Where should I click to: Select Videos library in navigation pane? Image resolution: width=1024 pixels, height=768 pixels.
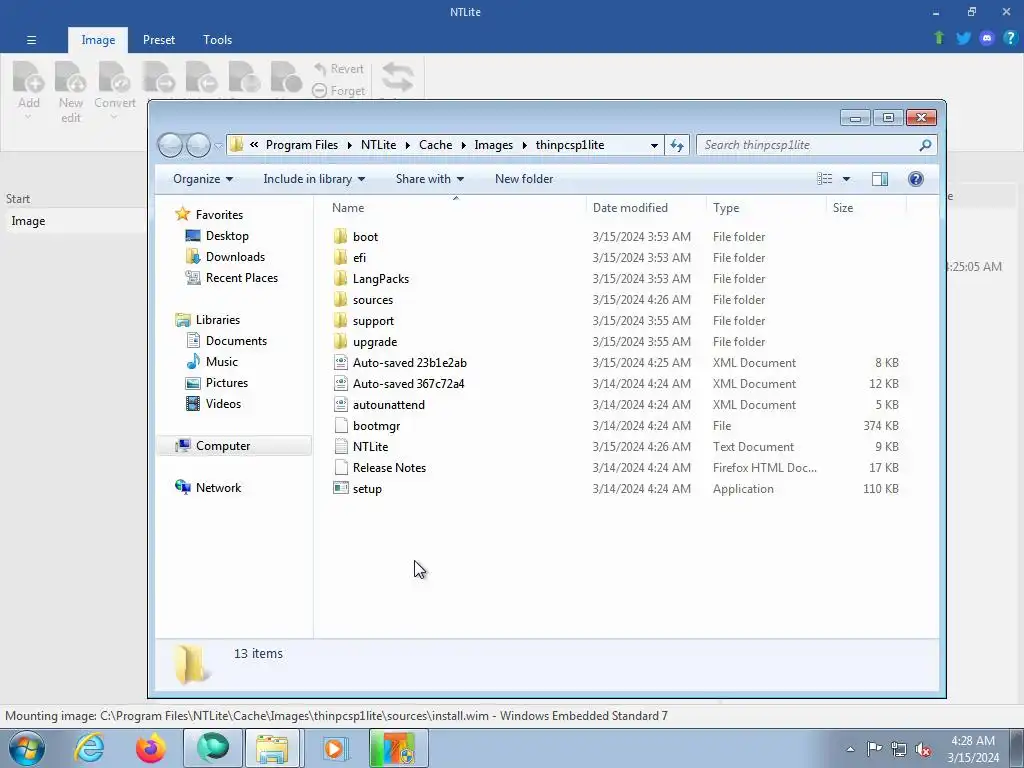pos(214,404)
